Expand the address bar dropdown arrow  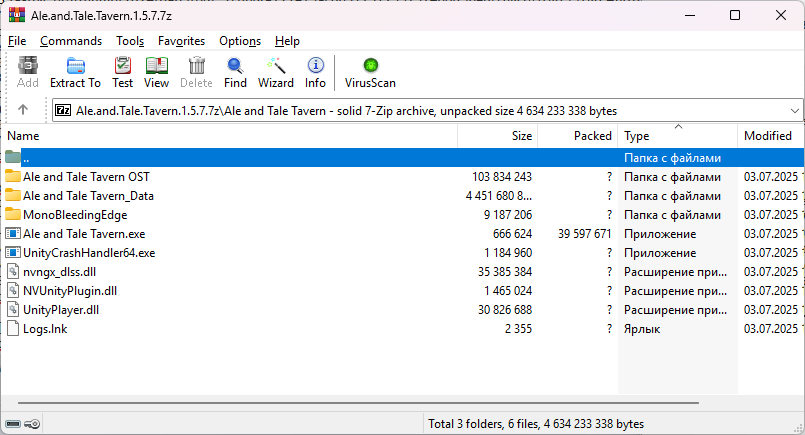794,110
